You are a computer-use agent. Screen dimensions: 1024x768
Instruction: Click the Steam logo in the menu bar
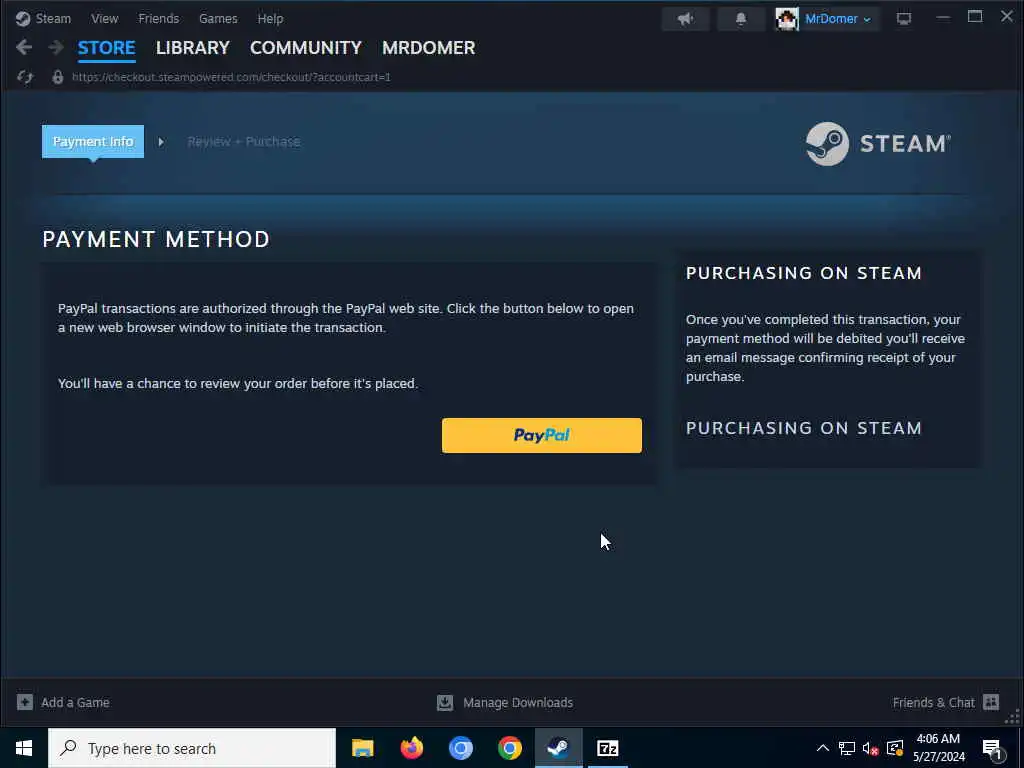pyautogui.click(x=23, y=18)
